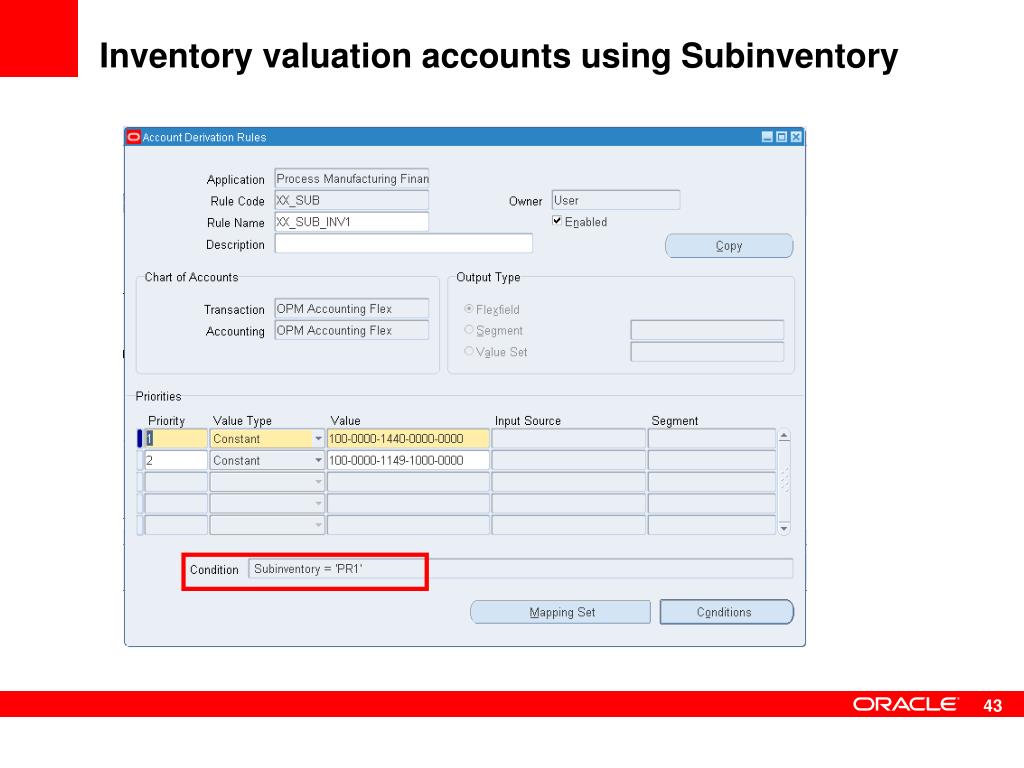The height and width of the screenshot is (768, 1024).
Task: Select the Value Set radio option
Action: [469, 351]
